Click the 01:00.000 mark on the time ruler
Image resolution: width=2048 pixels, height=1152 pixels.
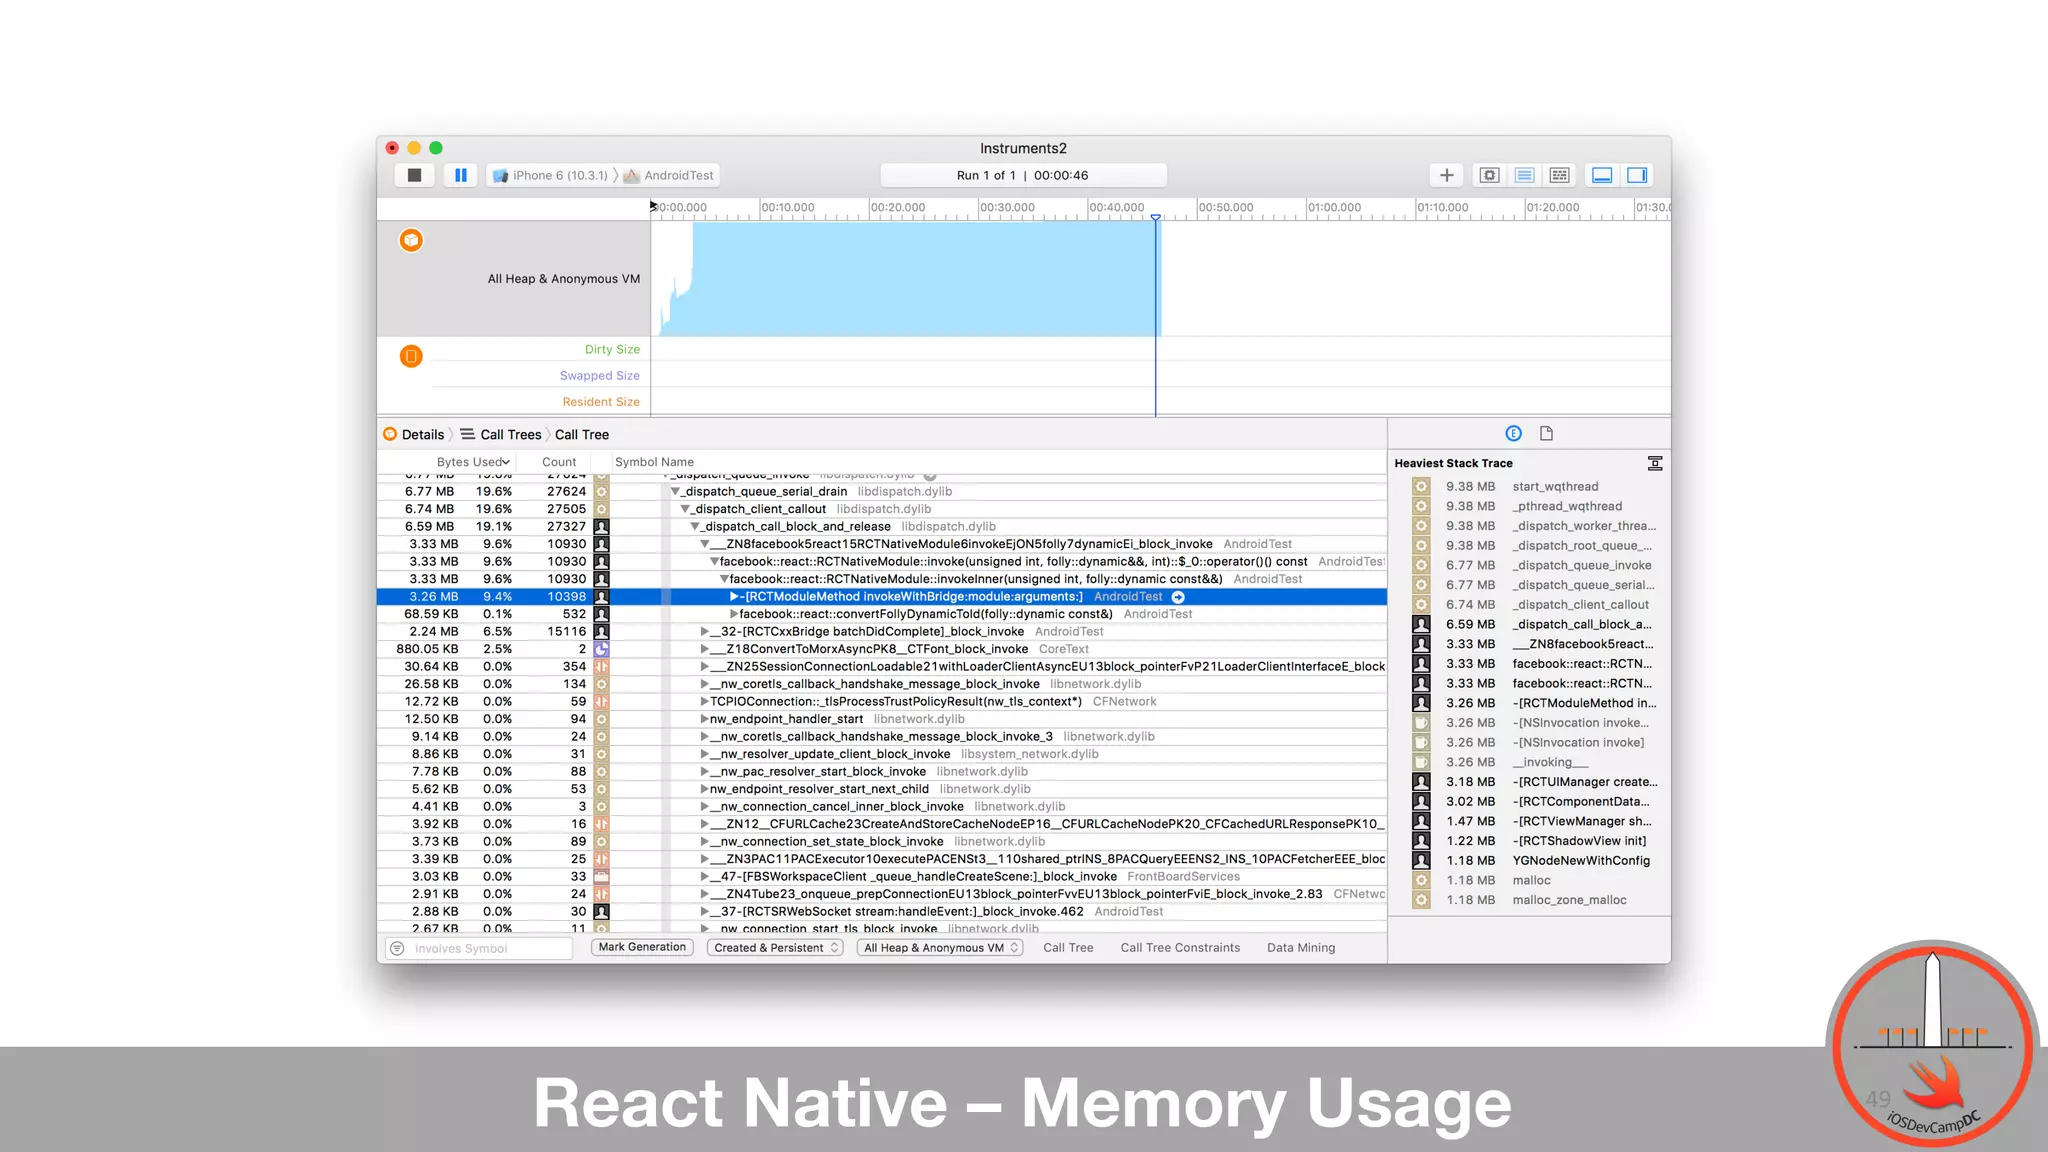[x=1334, y=208]
